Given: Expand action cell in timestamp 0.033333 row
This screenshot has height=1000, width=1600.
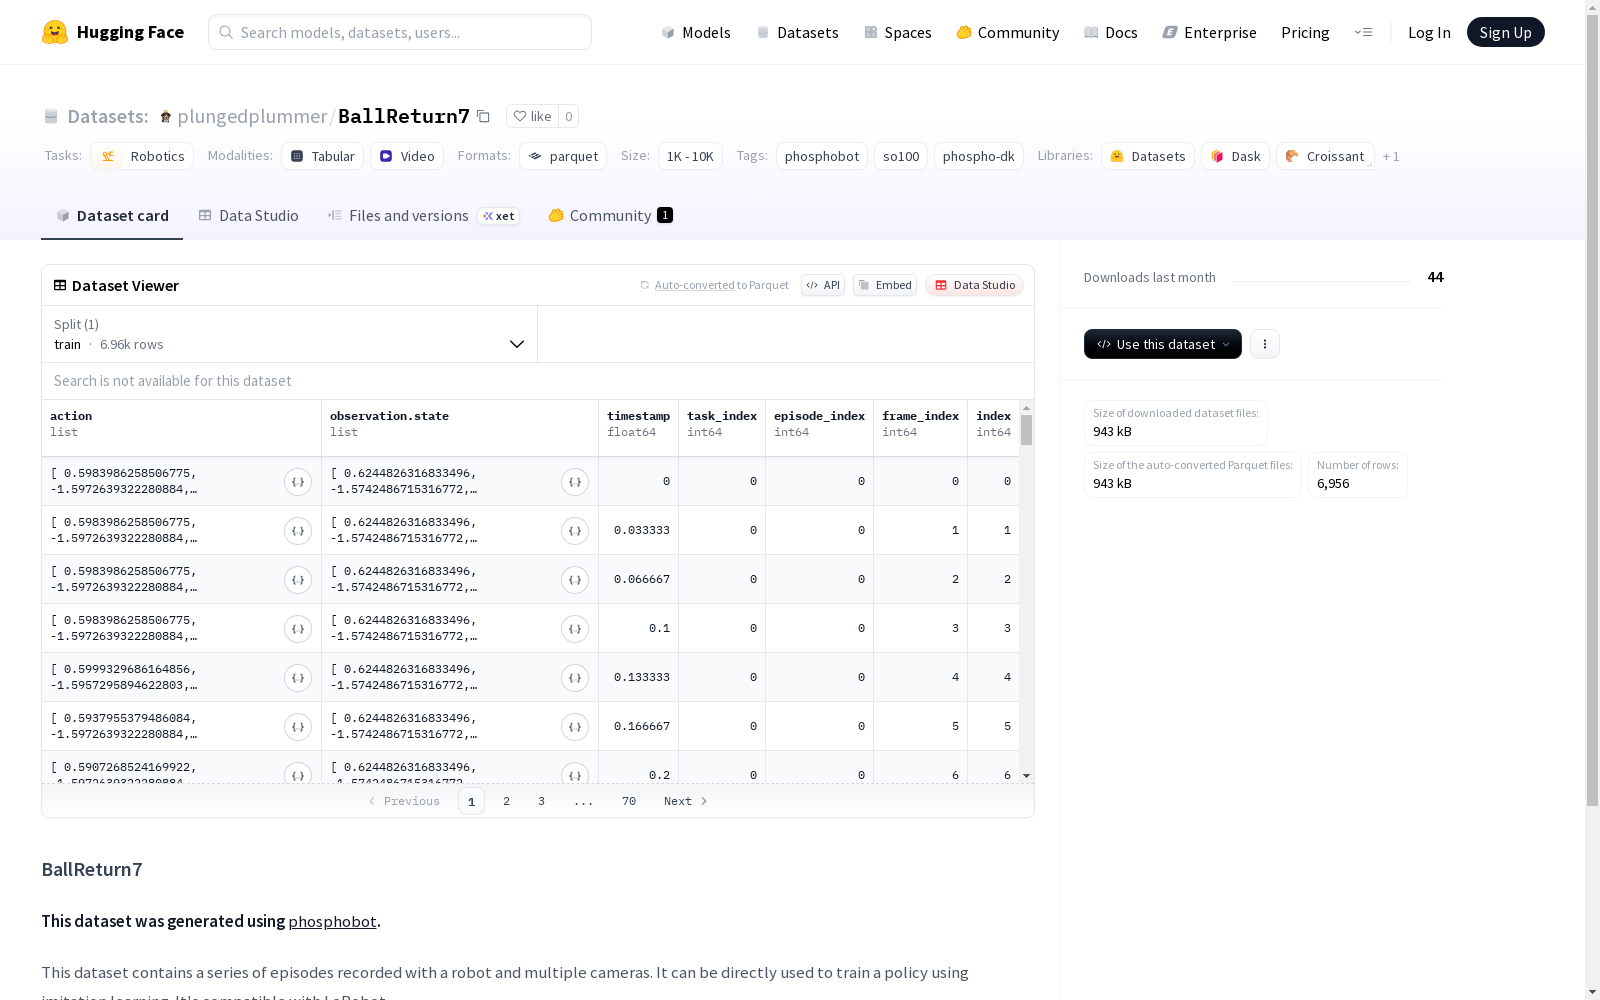Looking at the screenshot, I should coord(298,531).
